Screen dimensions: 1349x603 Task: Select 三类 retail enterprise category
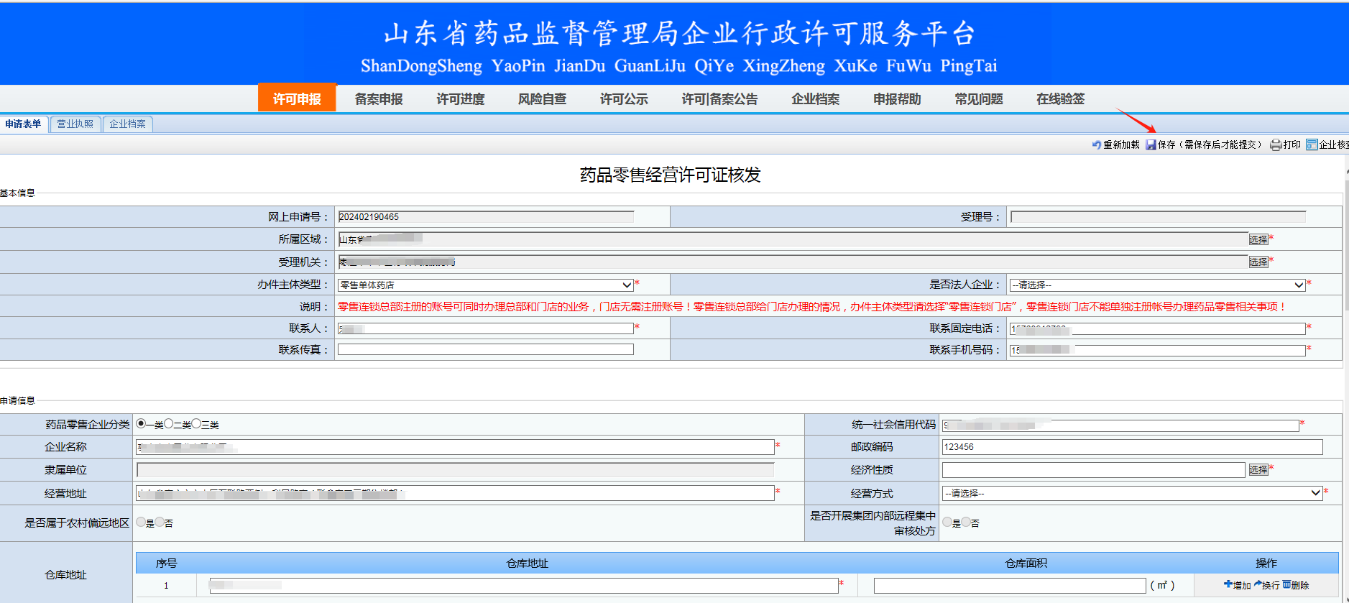tap(197, 424)
